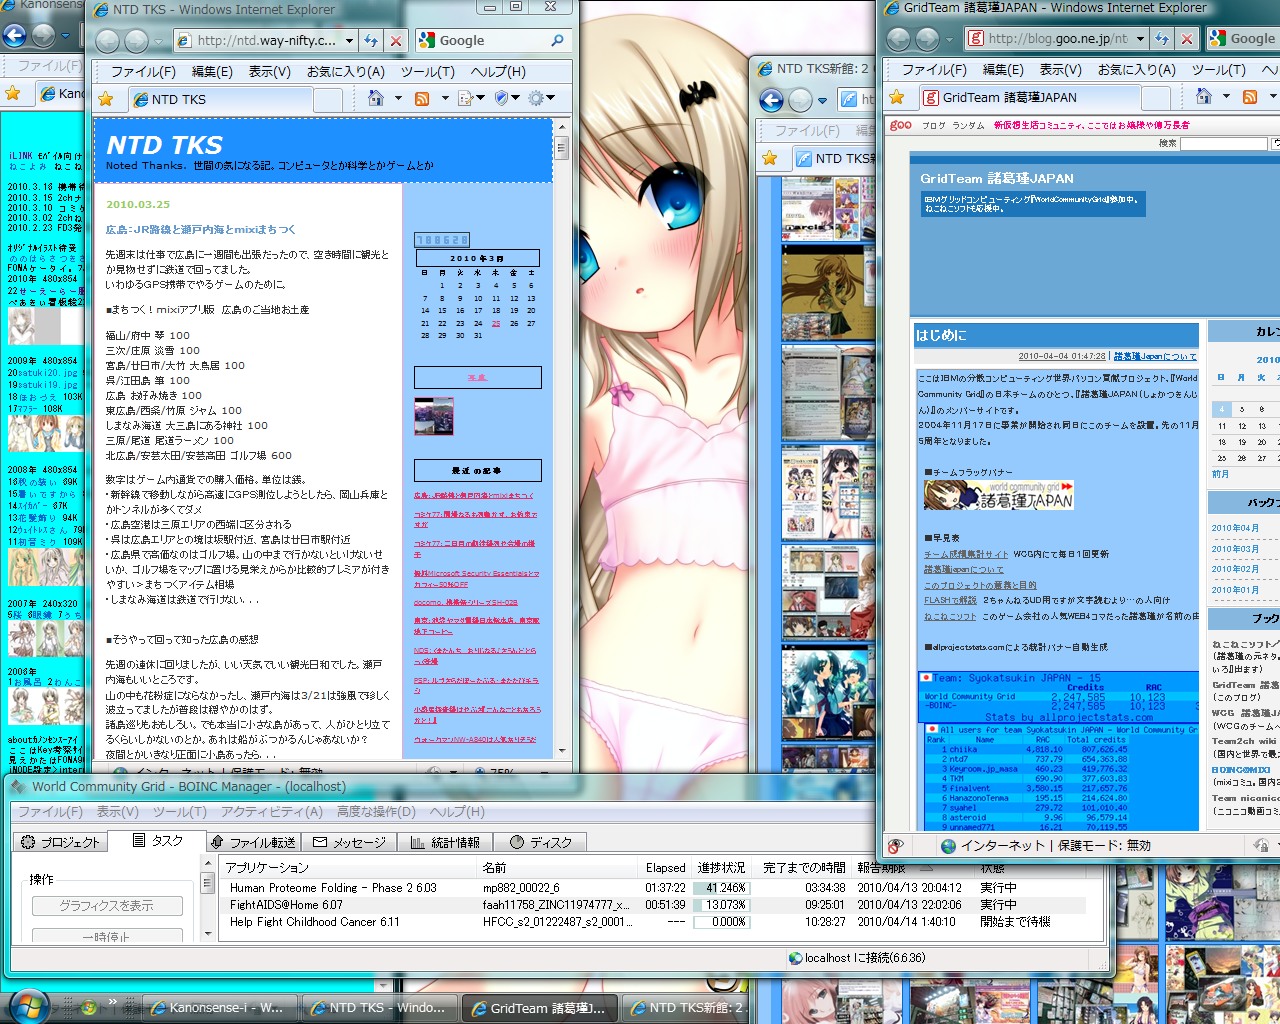Open RSS feed dropdown arrow in NTD TKS
Screen dimensions: 1280x1024
443,98
